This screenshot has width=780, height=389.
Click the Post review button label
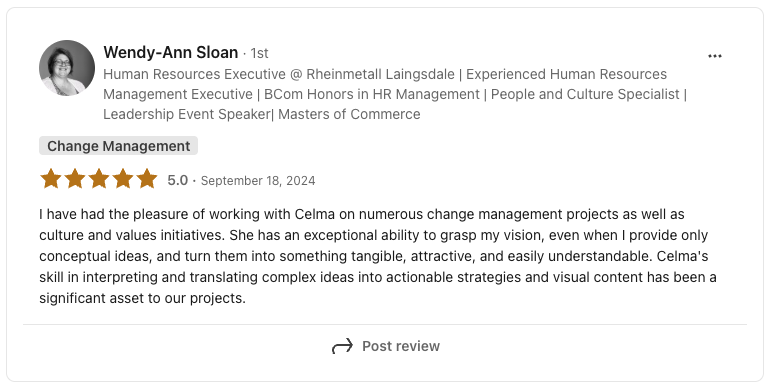pos(400,346)
